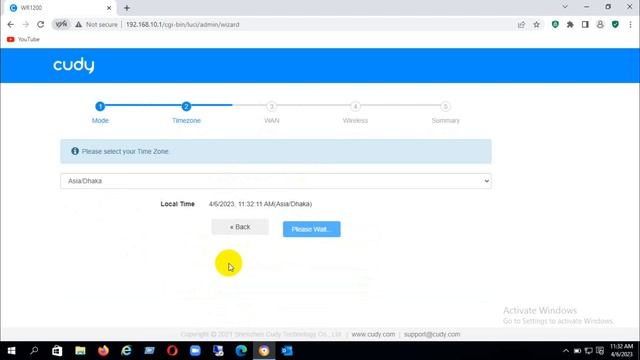Open Outlook from taskbar
Screen dimensions: 640x360
point(287,351)
